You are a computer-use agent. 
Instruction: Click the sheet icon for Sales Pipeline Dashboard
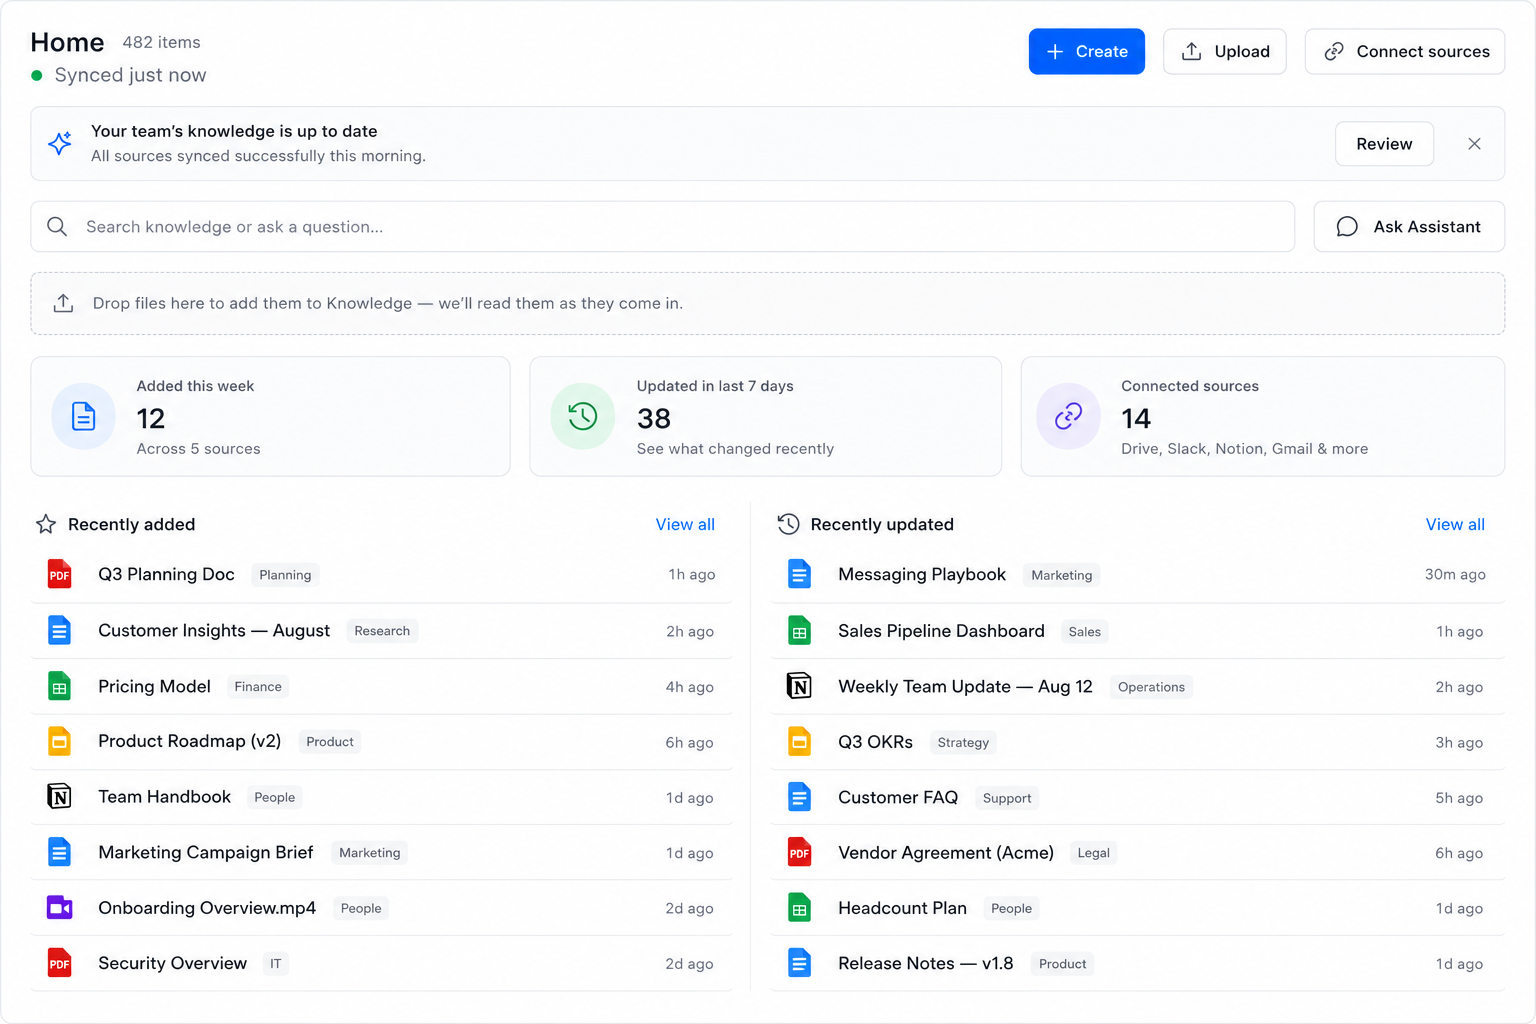point(799,631)
